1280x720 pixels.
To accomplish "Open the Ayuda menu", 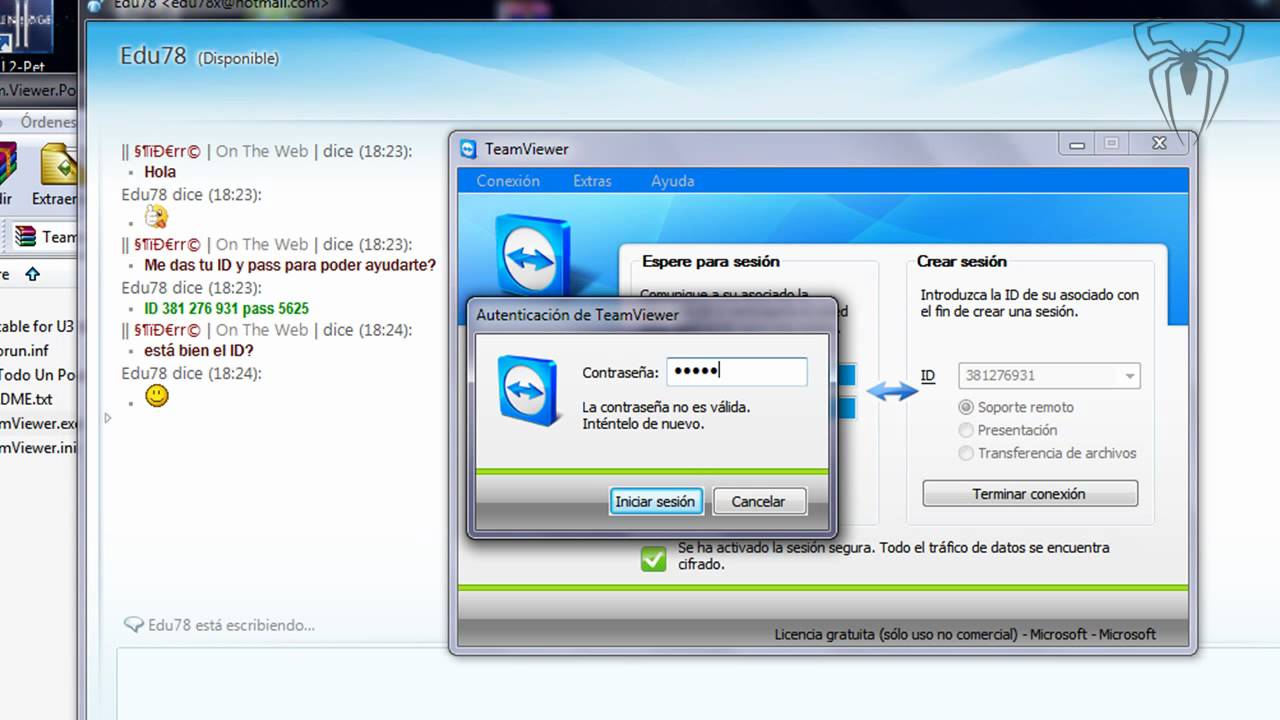I will (x=672, y=181).
